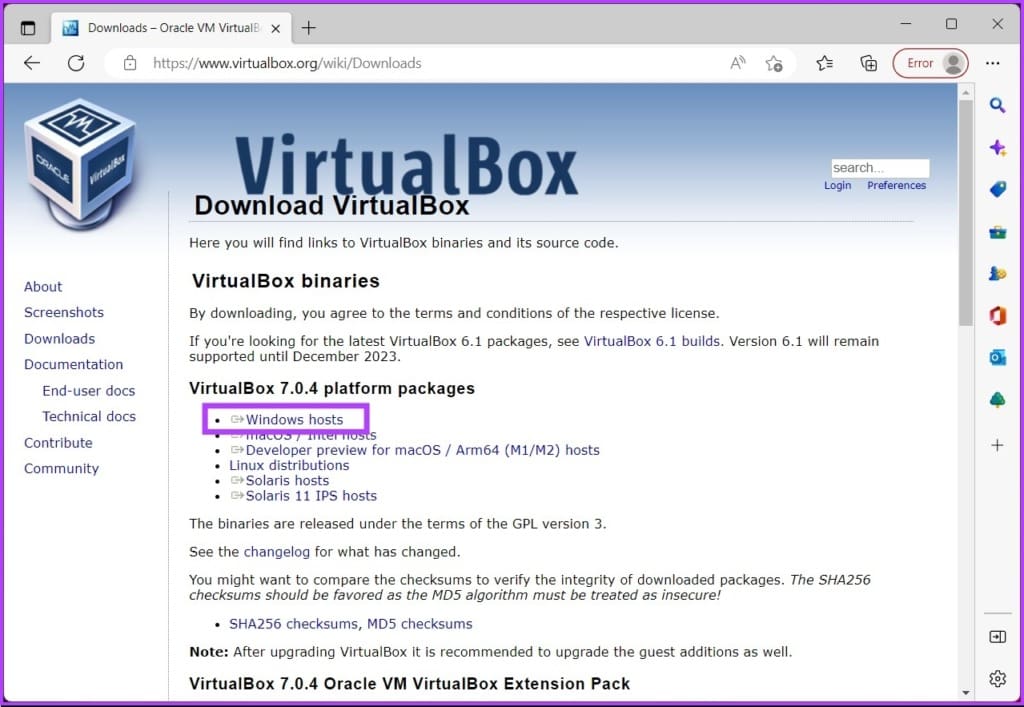Open End-user docs link
1024x707 pixels.
coord(89,390)
